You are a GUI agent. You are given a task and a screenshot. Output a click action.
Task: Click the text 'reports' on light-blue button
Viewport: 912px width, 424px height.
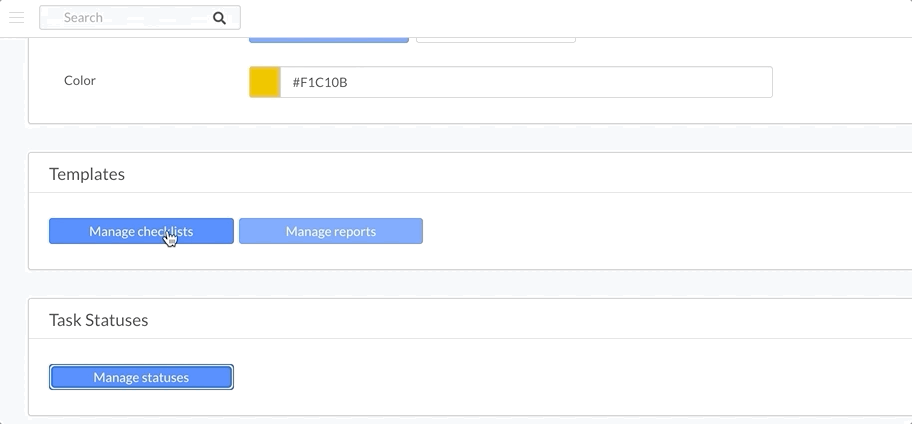pos(352,231)
